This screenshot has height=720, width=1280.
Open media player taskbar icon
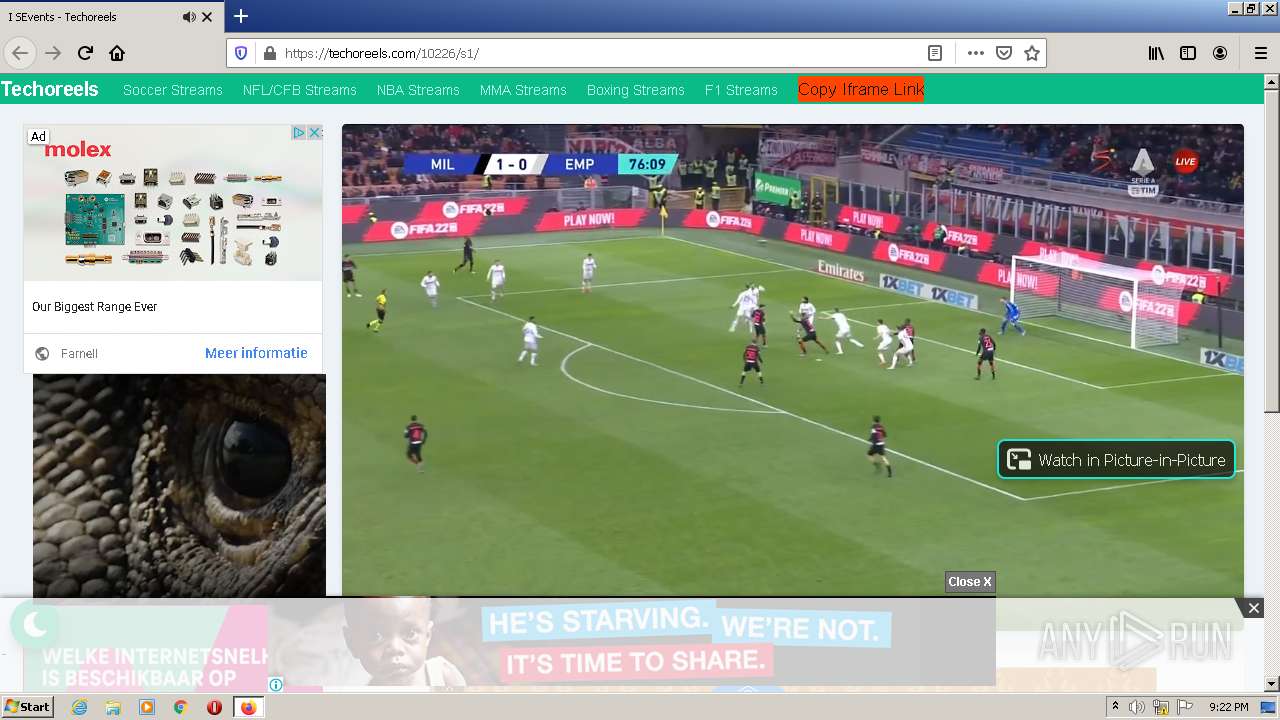(x=147, y=707)
